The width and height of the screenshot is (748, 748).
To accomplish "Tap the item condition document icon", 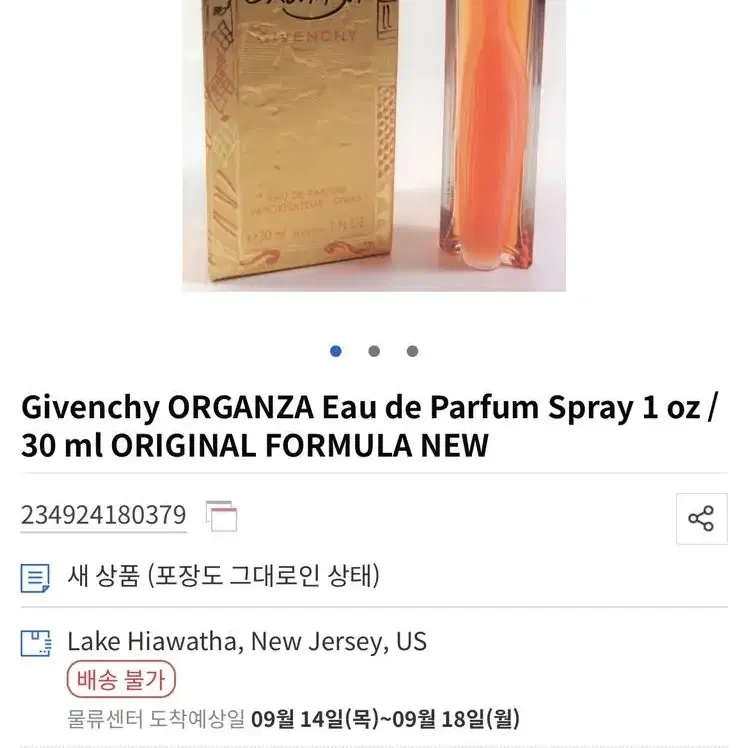I will 35,578.
